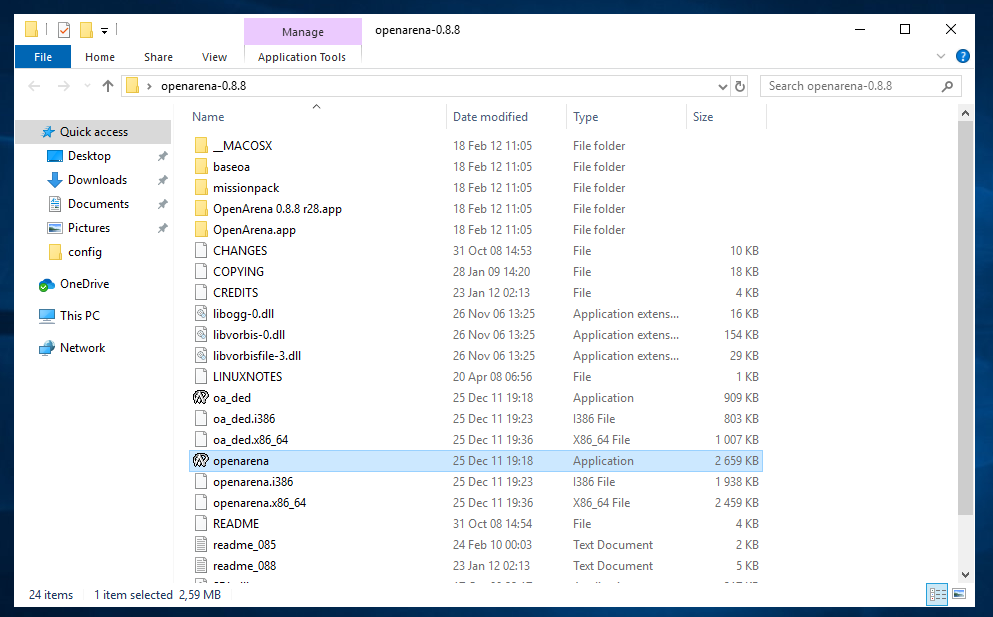Open Customize Quick Access Toolbar dropdown
Viewport: 993px width, 617px height.
coord(104,30)
